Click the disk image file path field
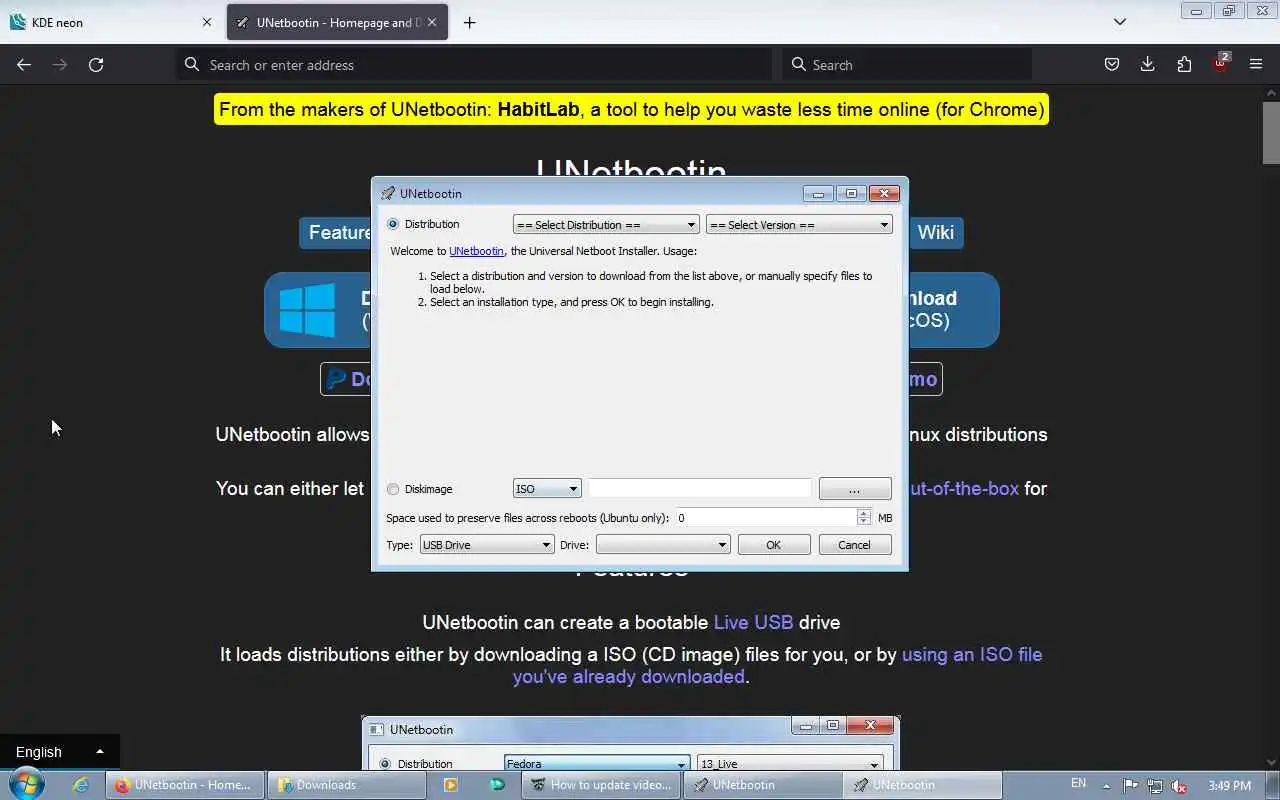 (700, 489)
